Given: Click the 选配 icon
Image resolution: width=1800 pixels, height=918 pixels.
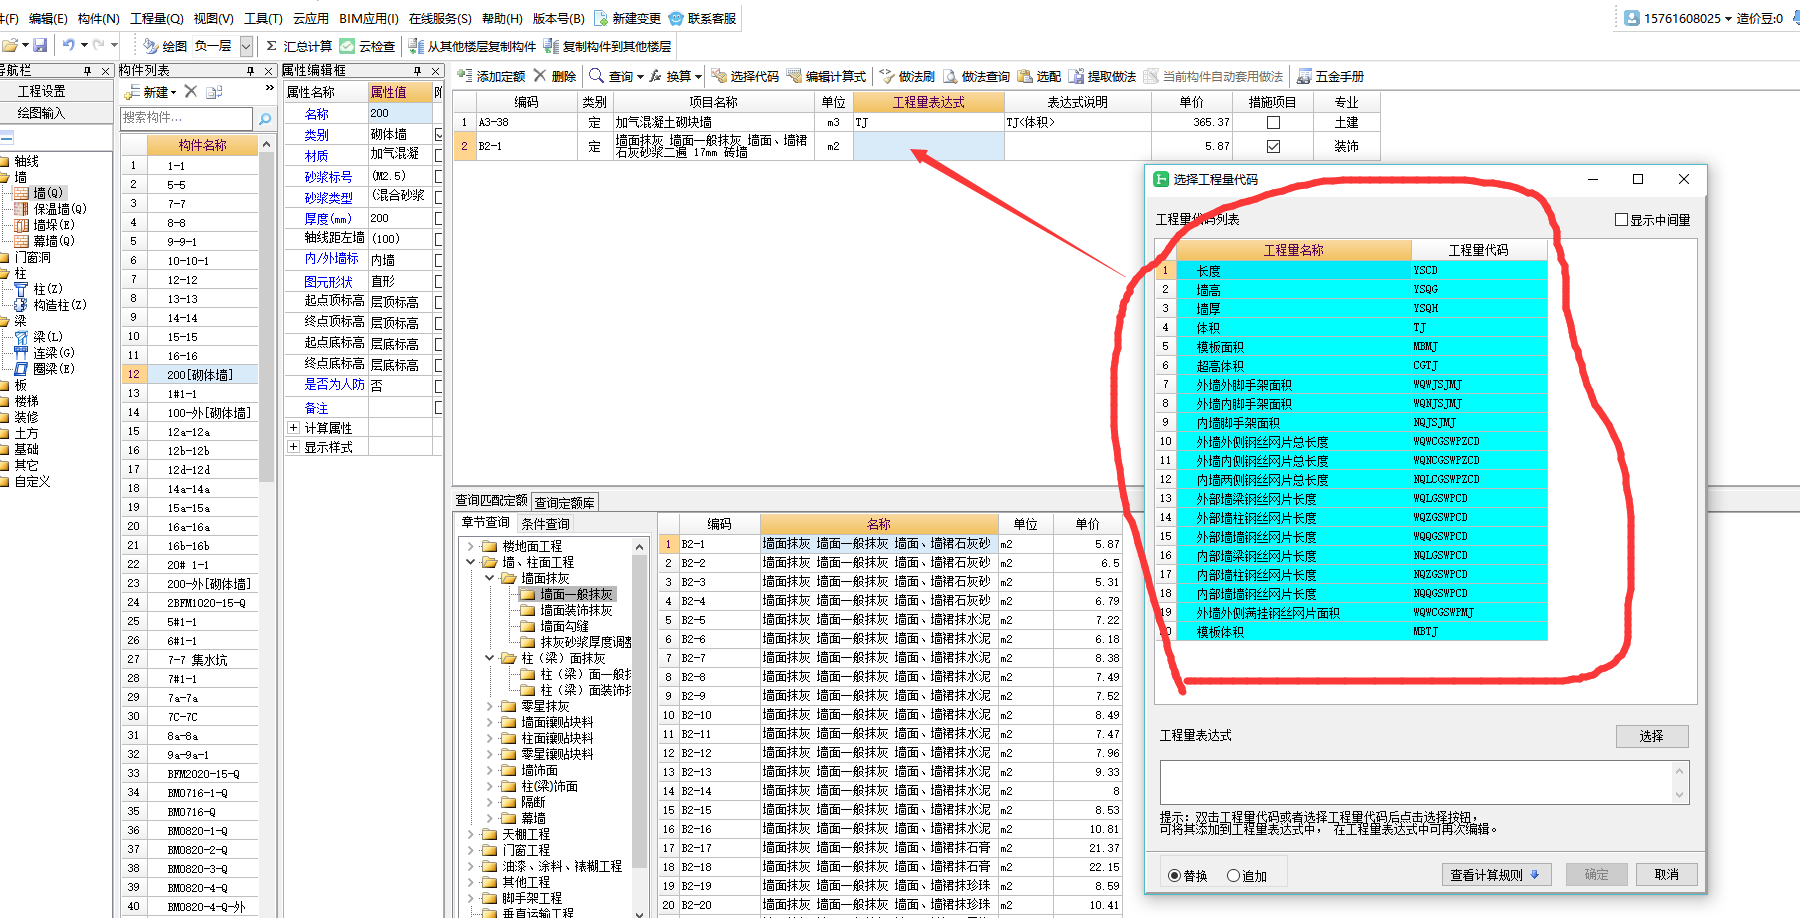Looking at the screenshot, I should 1025,76.
